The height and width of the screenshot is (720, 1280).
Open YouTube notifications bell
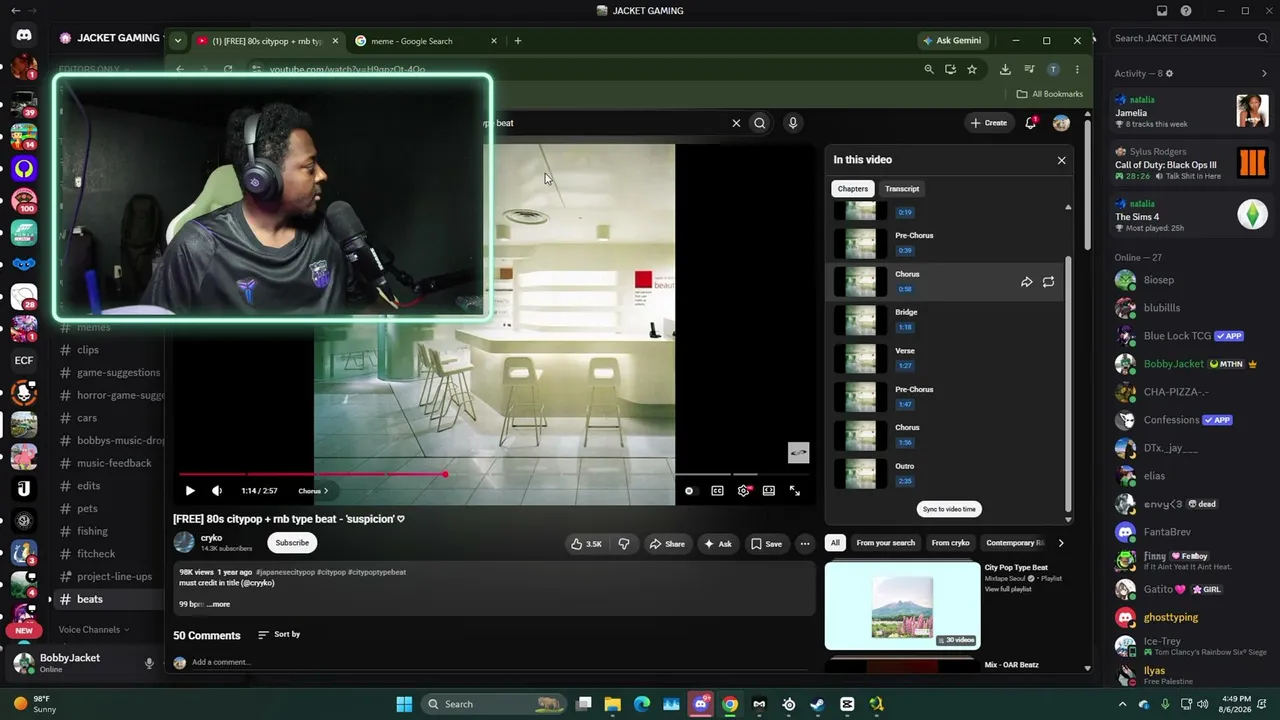pyautogui.click(x=1031, y=123)
